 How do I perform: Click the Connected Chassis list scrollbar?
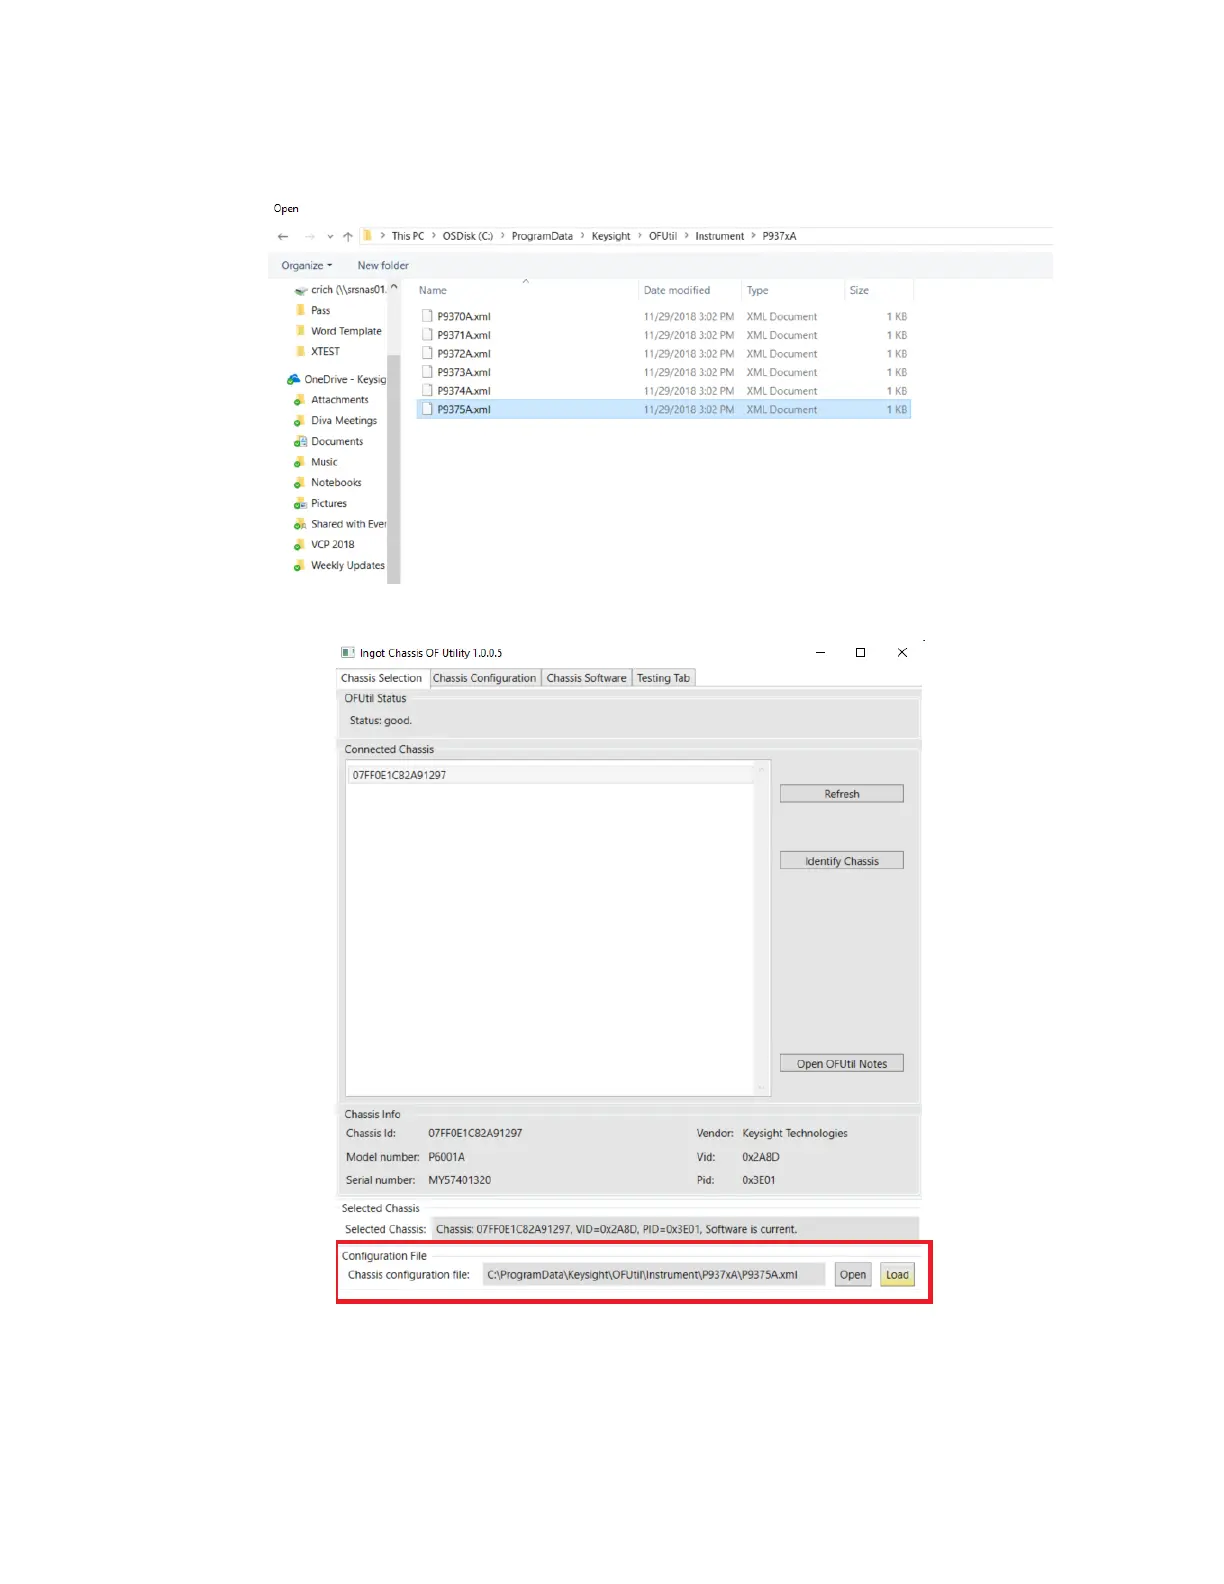[763, 928]
